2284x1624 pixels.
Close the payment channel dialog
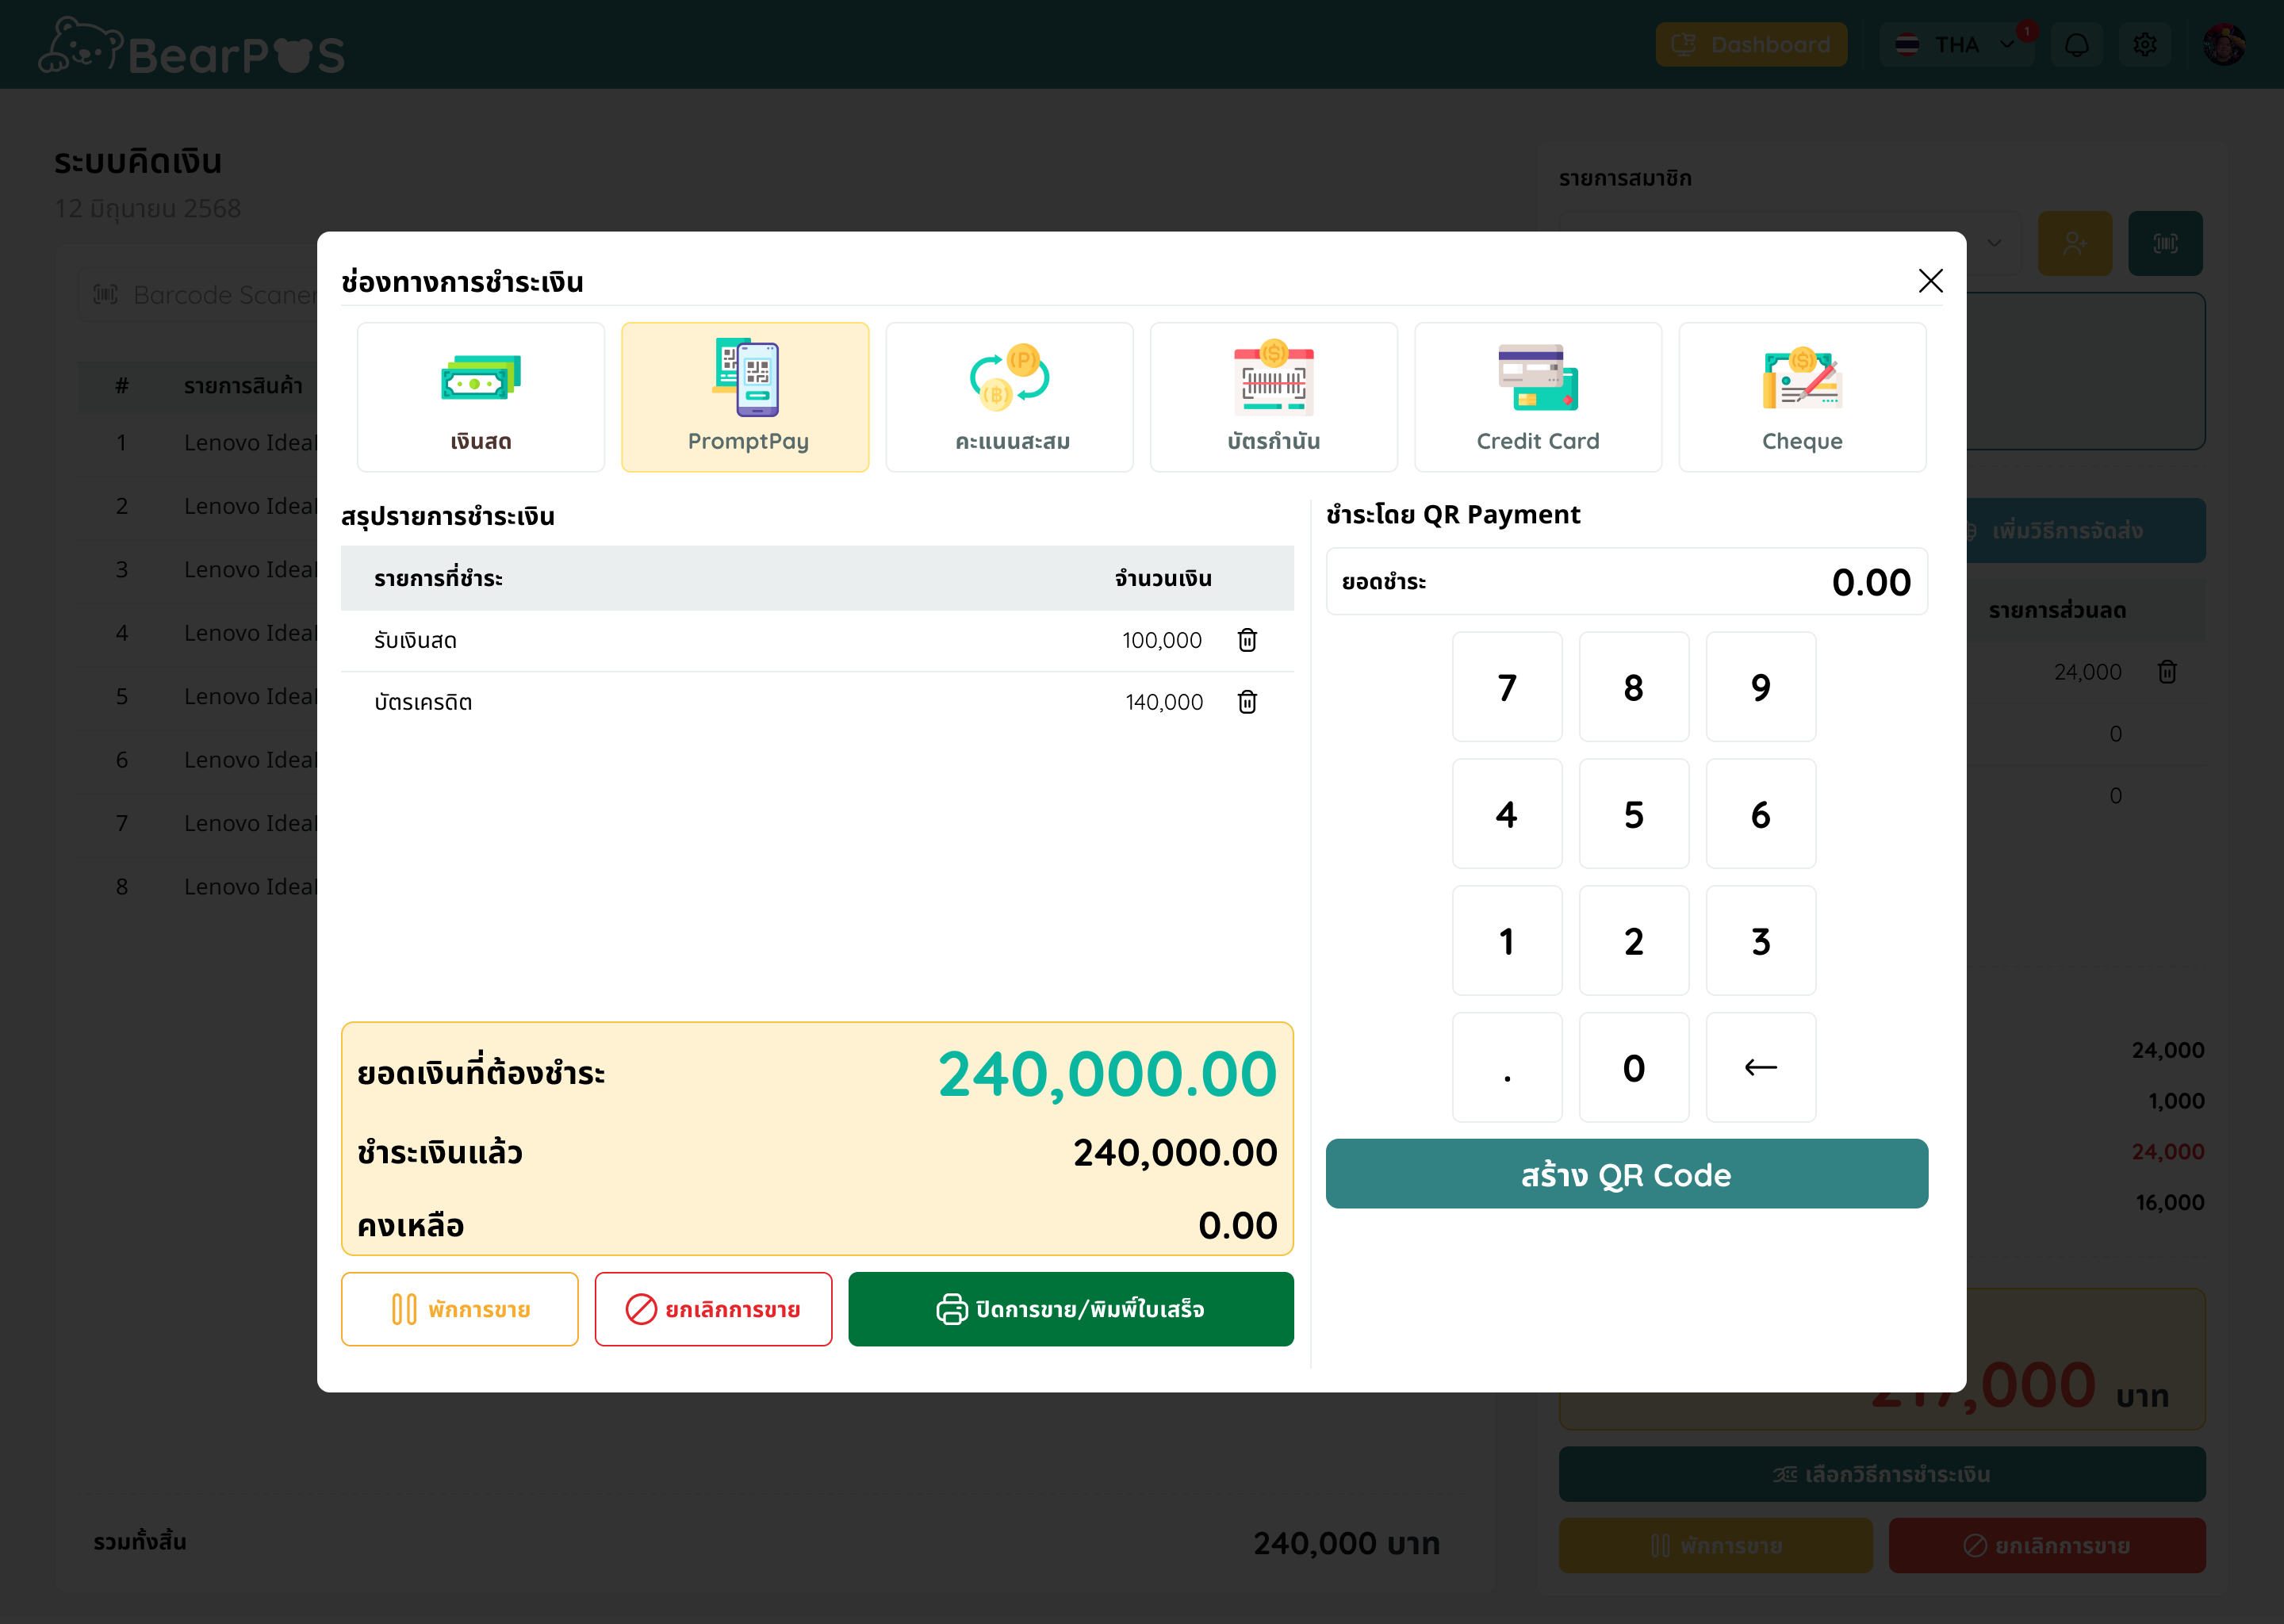click(1930, 281)
